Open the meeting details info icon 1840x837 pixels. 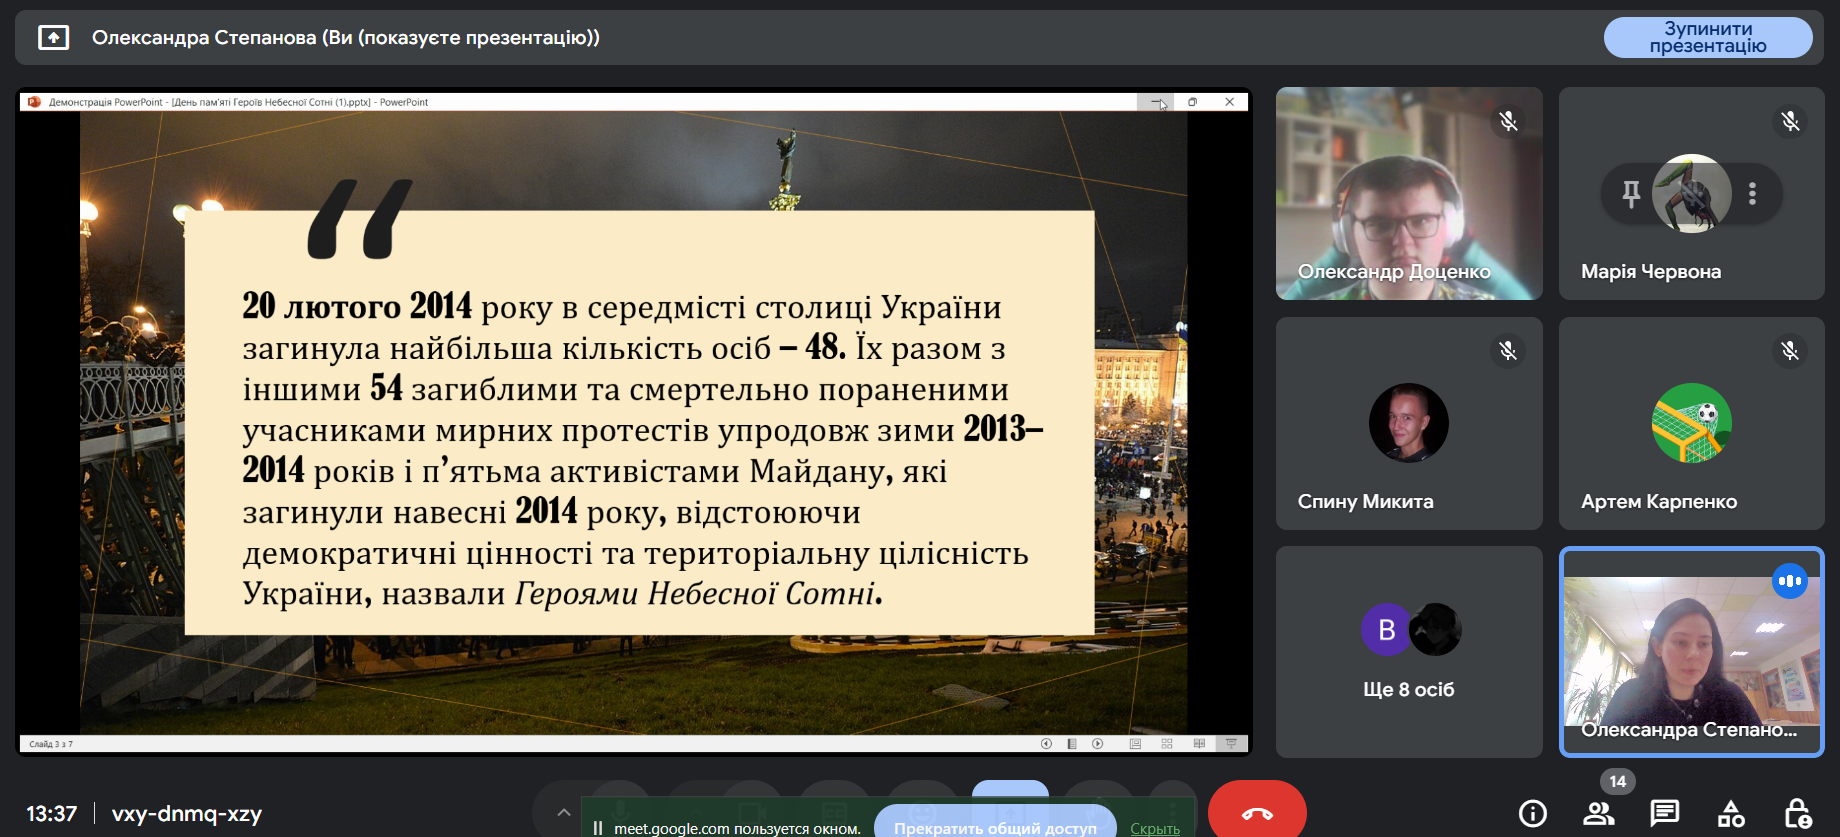[x=1532, y=814]
